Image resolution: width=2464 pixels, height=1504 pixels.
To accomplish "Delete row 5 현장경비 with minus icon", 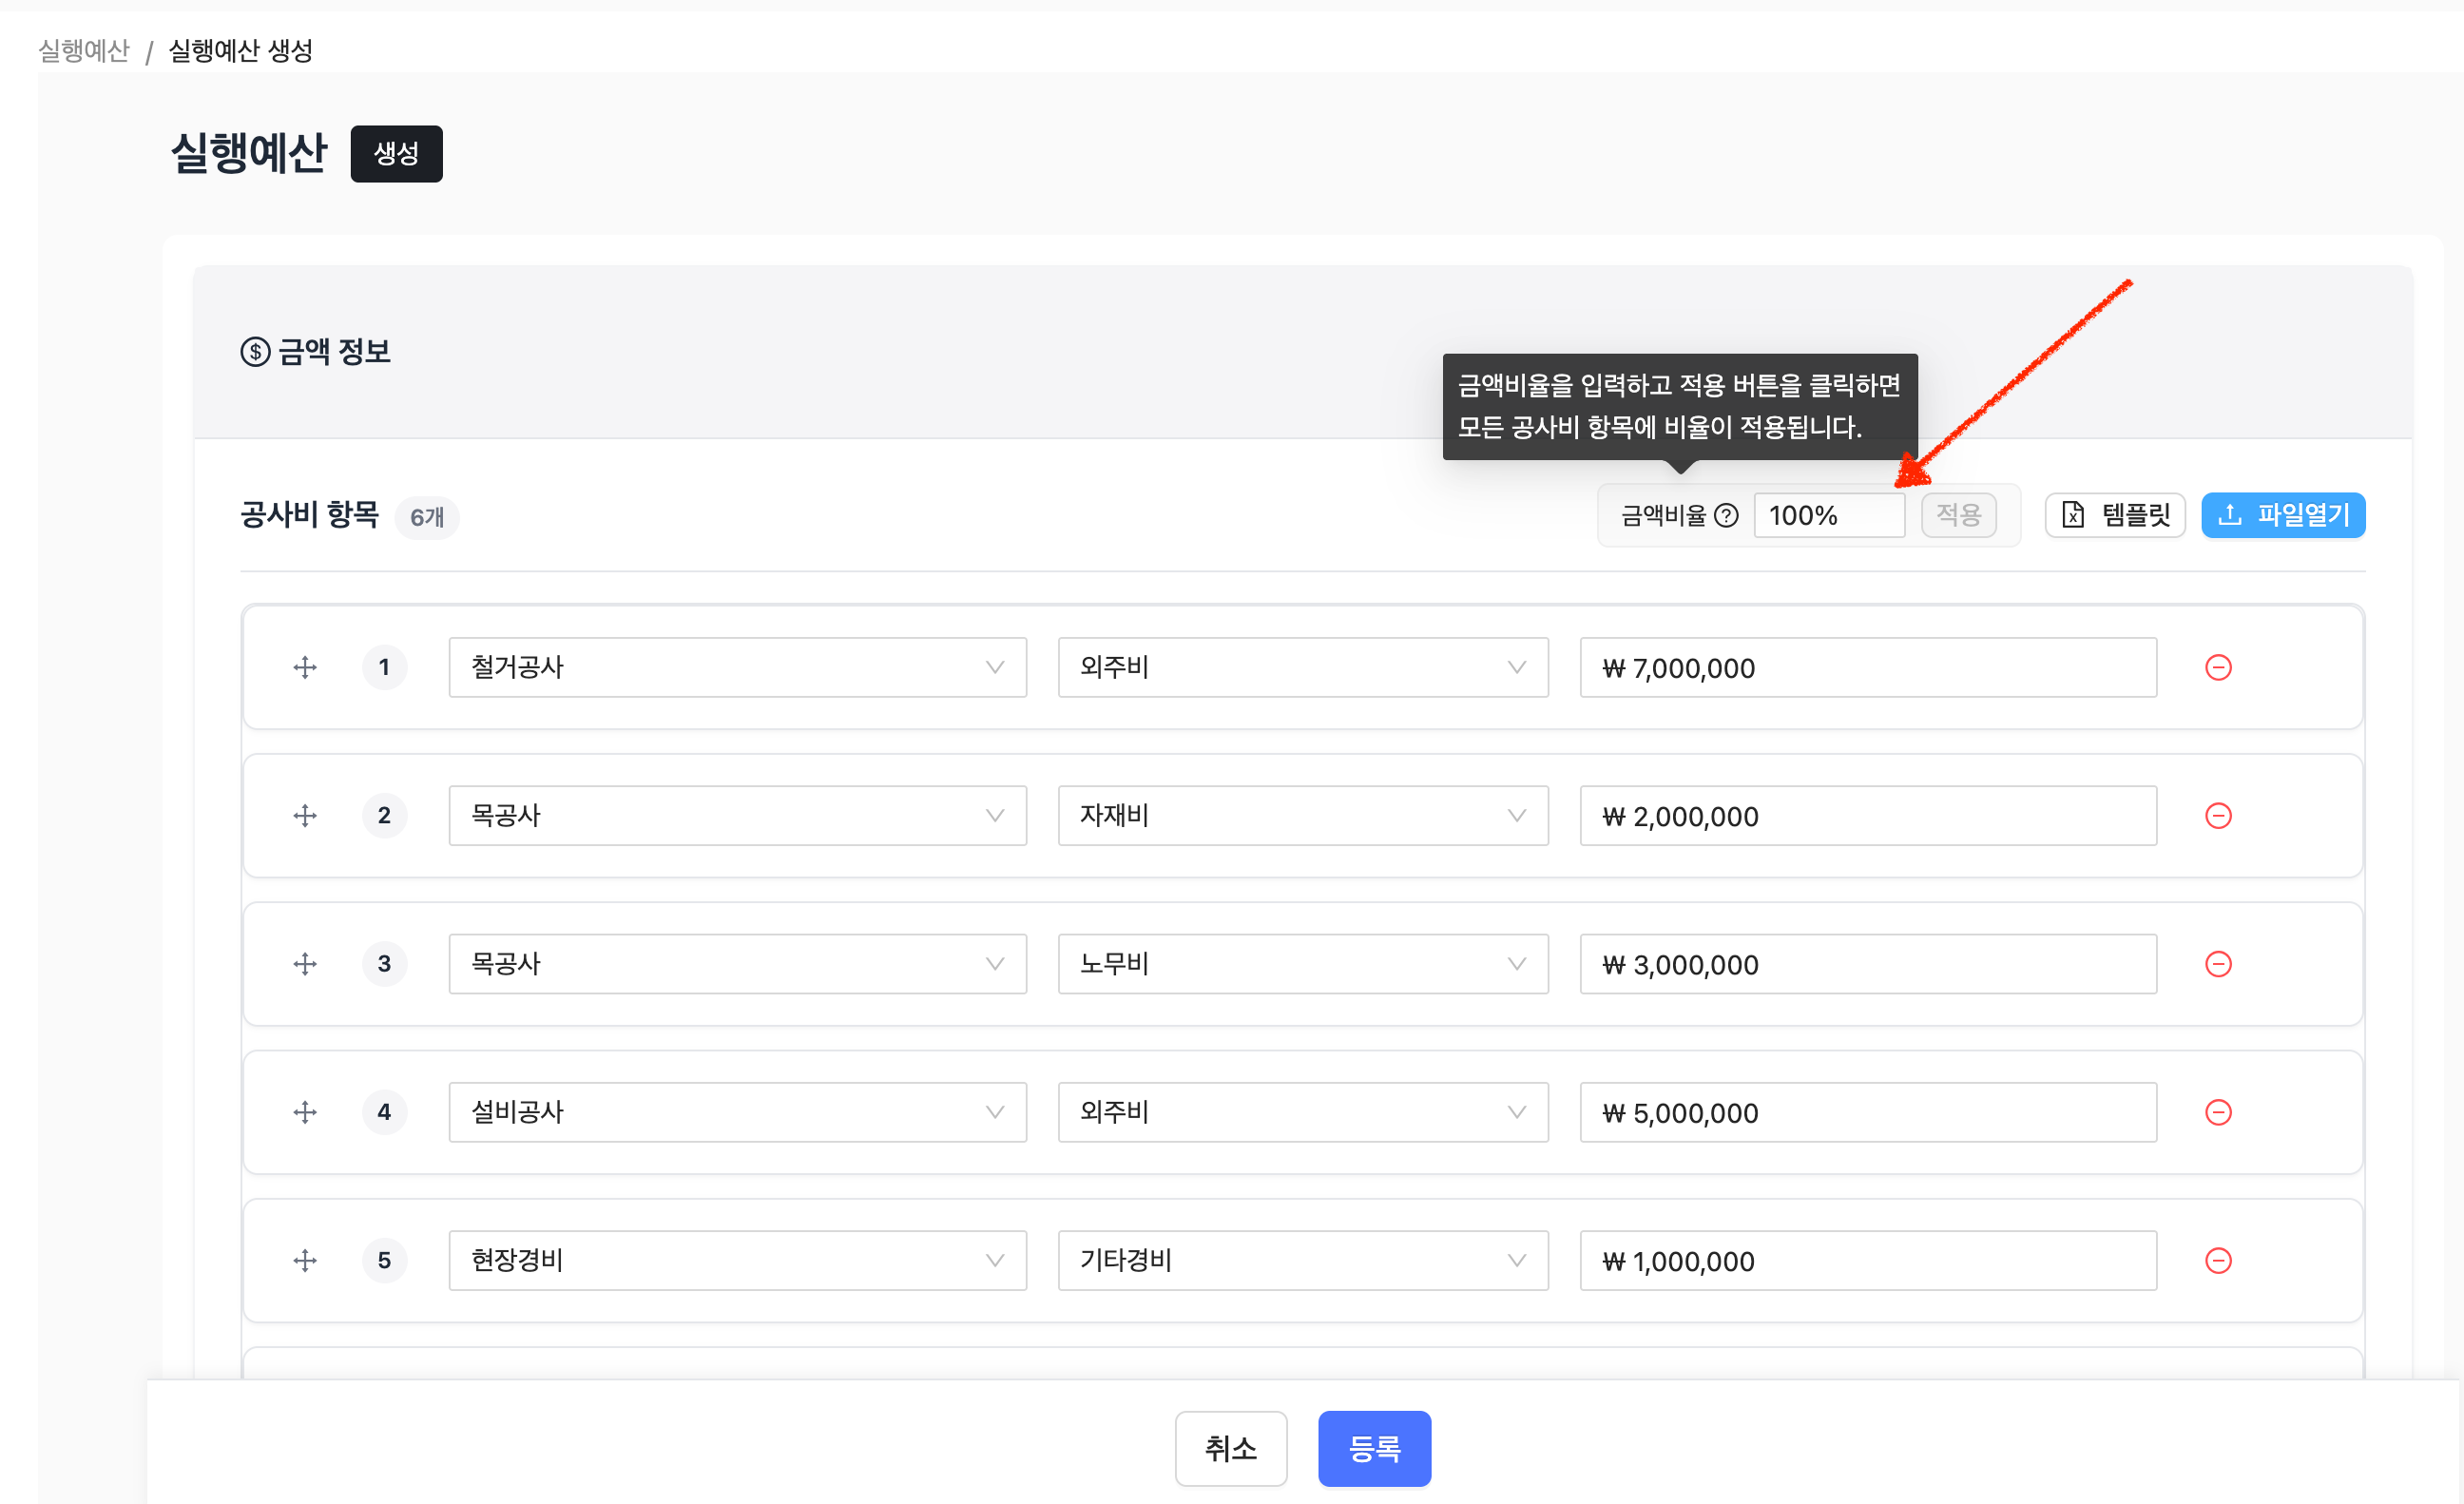I will click(x=2218, y=1260).
